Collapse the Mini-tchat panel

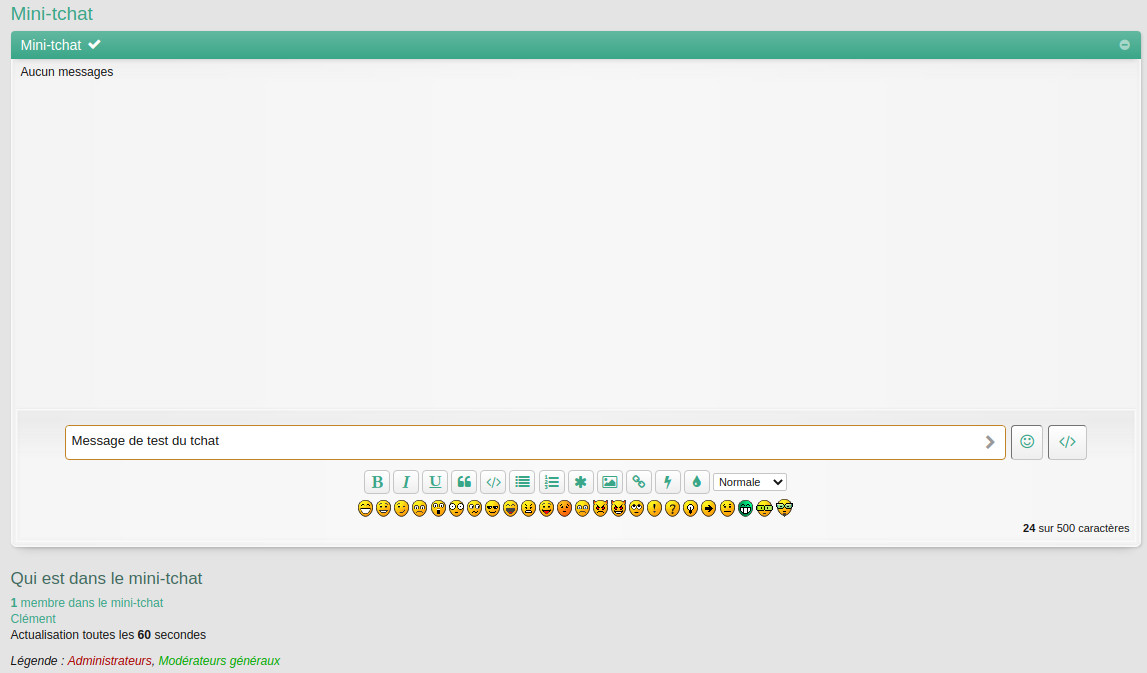pos(1124,45)
